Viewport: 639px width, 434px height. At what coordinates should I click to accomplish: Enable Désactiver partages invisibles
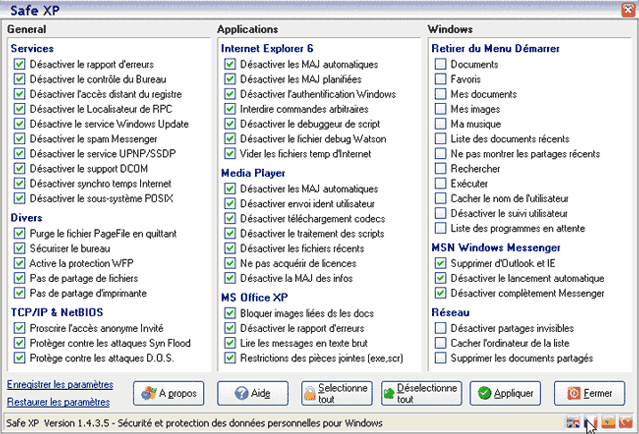pos(441,328)
